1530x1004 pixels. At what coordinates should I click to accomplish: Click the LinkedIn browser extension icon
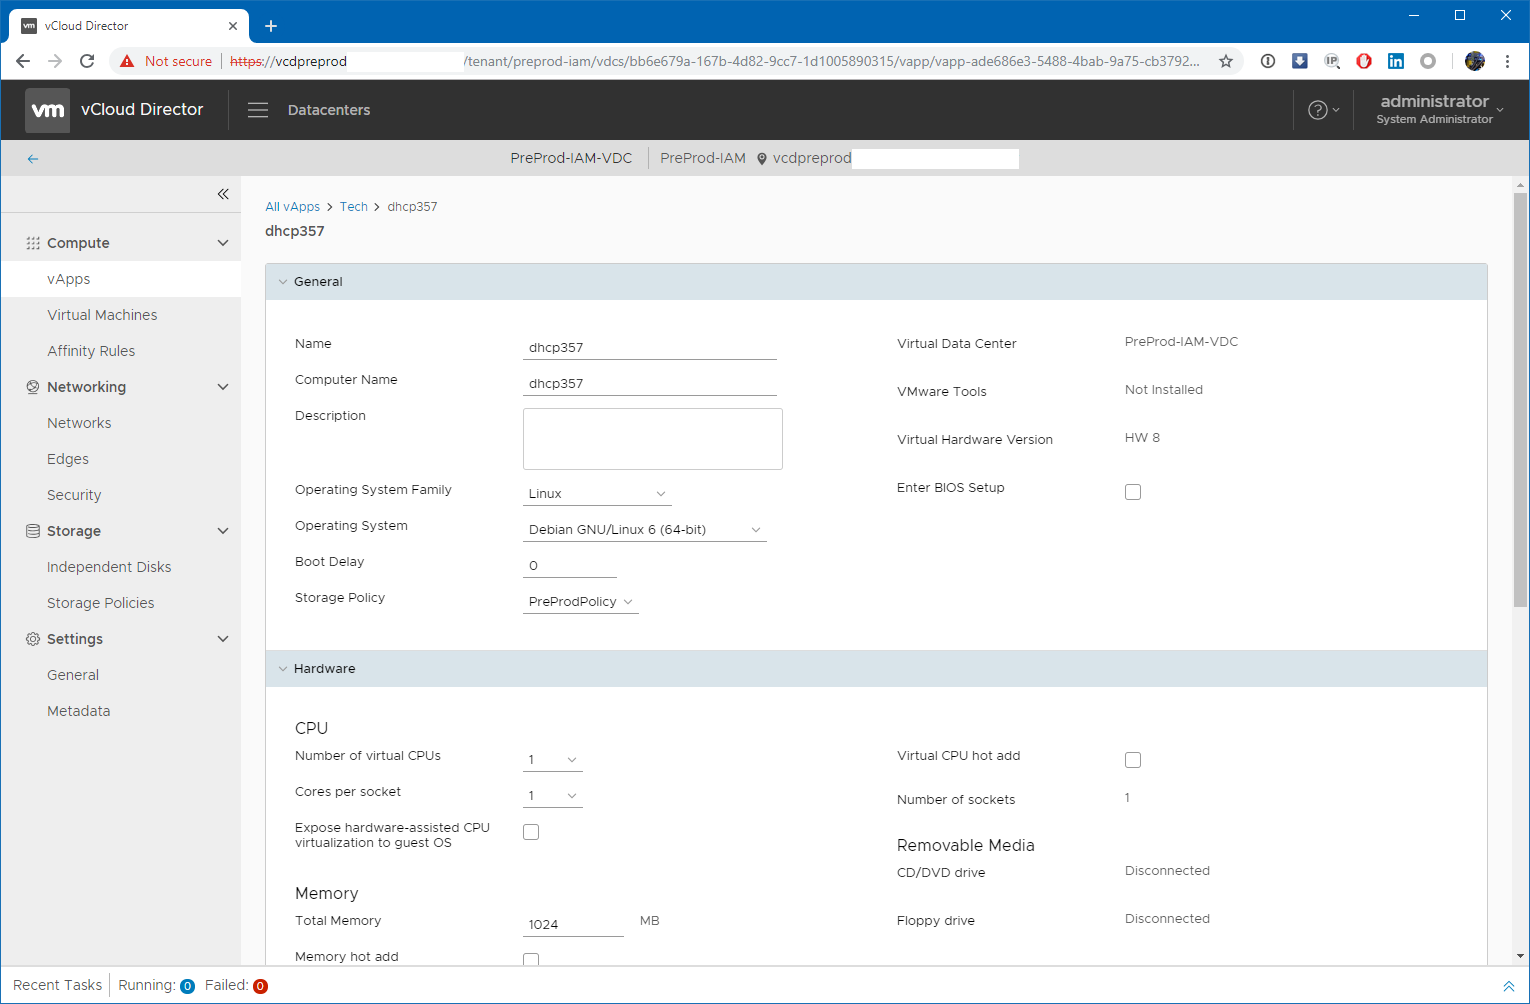click(x=1396, y=61)
